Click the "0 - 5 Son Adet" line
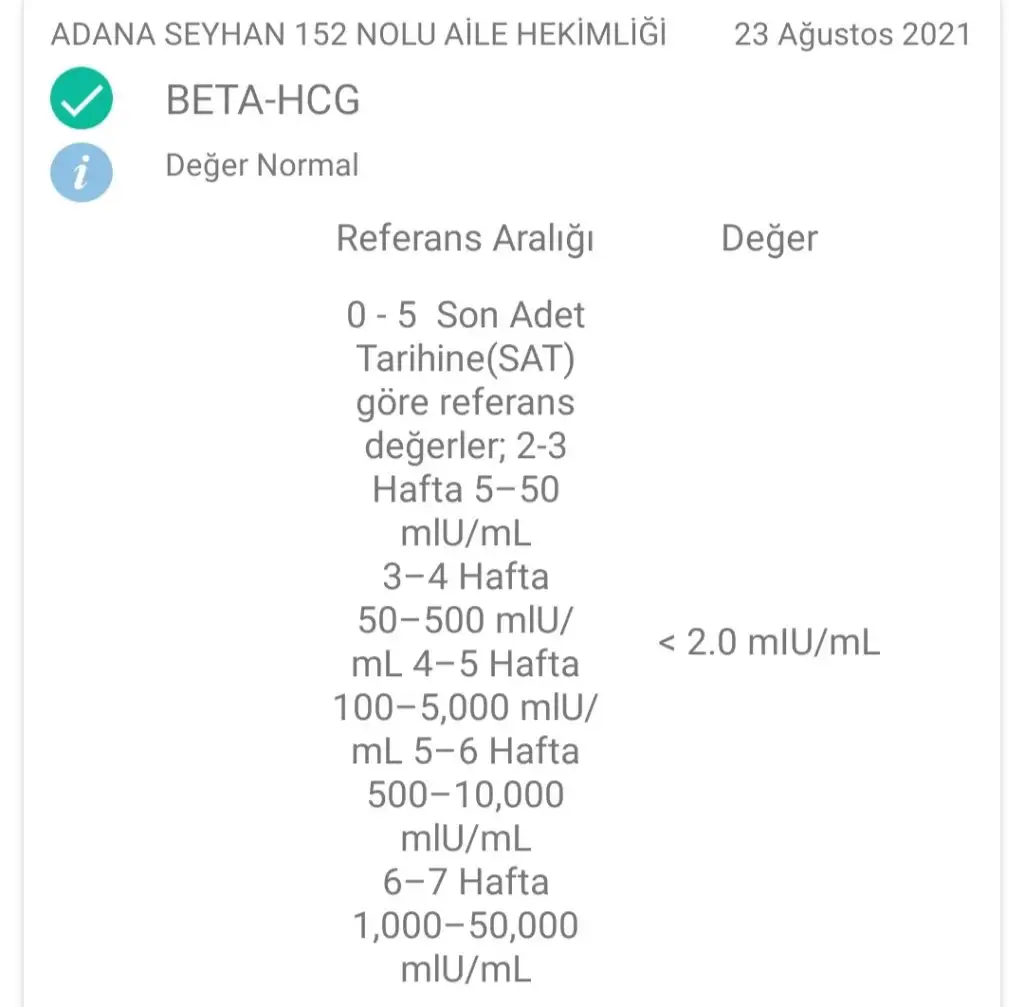 pyautogui.click(x=465, y=316)
